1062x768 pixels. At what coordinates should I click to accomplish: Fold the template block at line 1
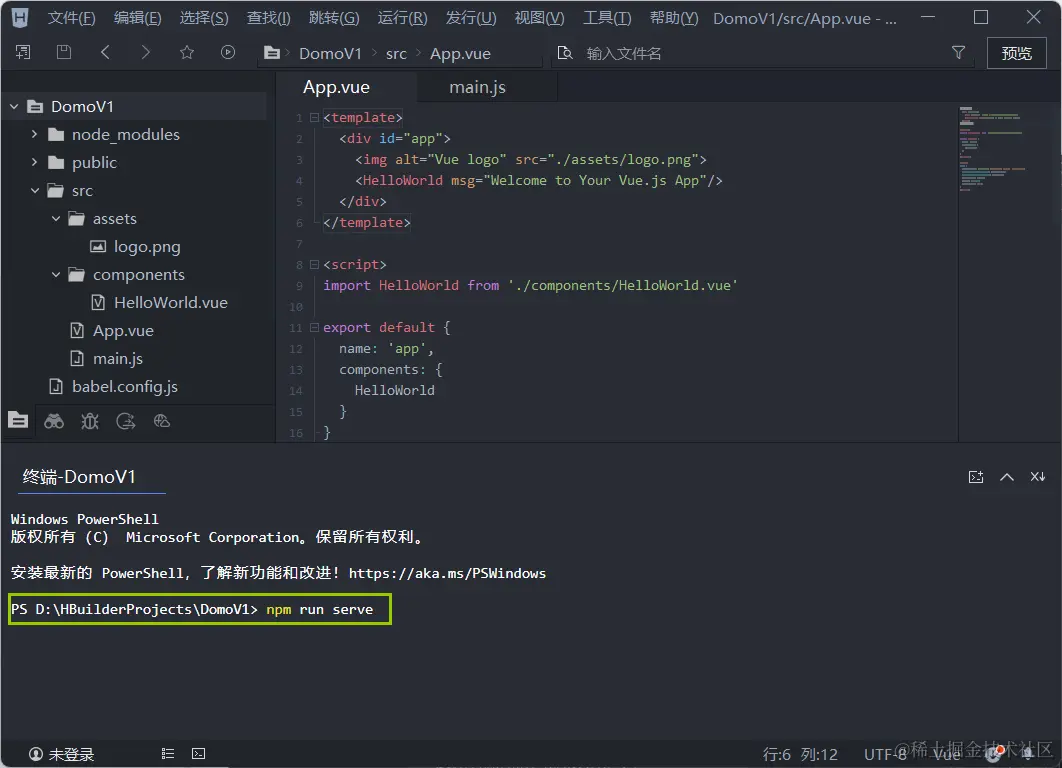tap(314, 117)
